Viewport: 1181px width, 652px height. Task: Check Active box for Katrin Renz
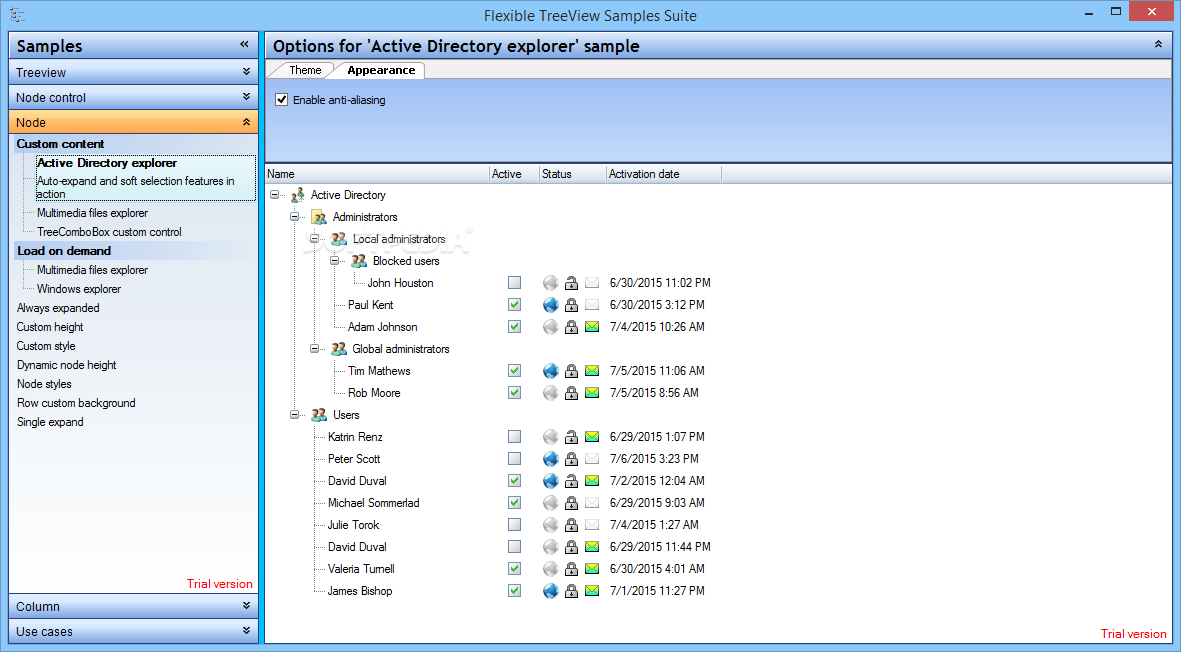coord(514,437)
